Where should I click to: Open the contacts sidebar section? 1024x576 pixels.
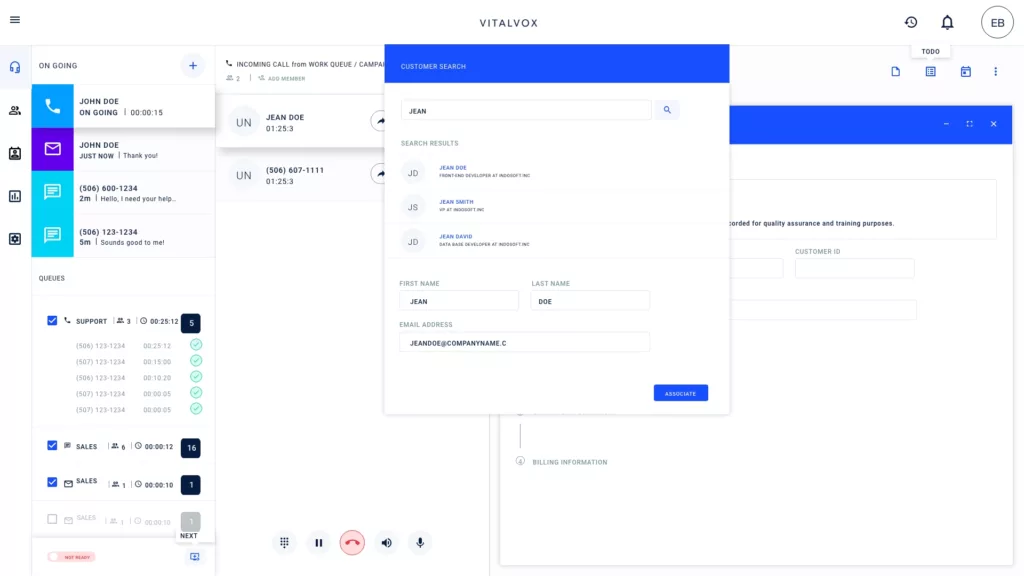pos(13,110)
